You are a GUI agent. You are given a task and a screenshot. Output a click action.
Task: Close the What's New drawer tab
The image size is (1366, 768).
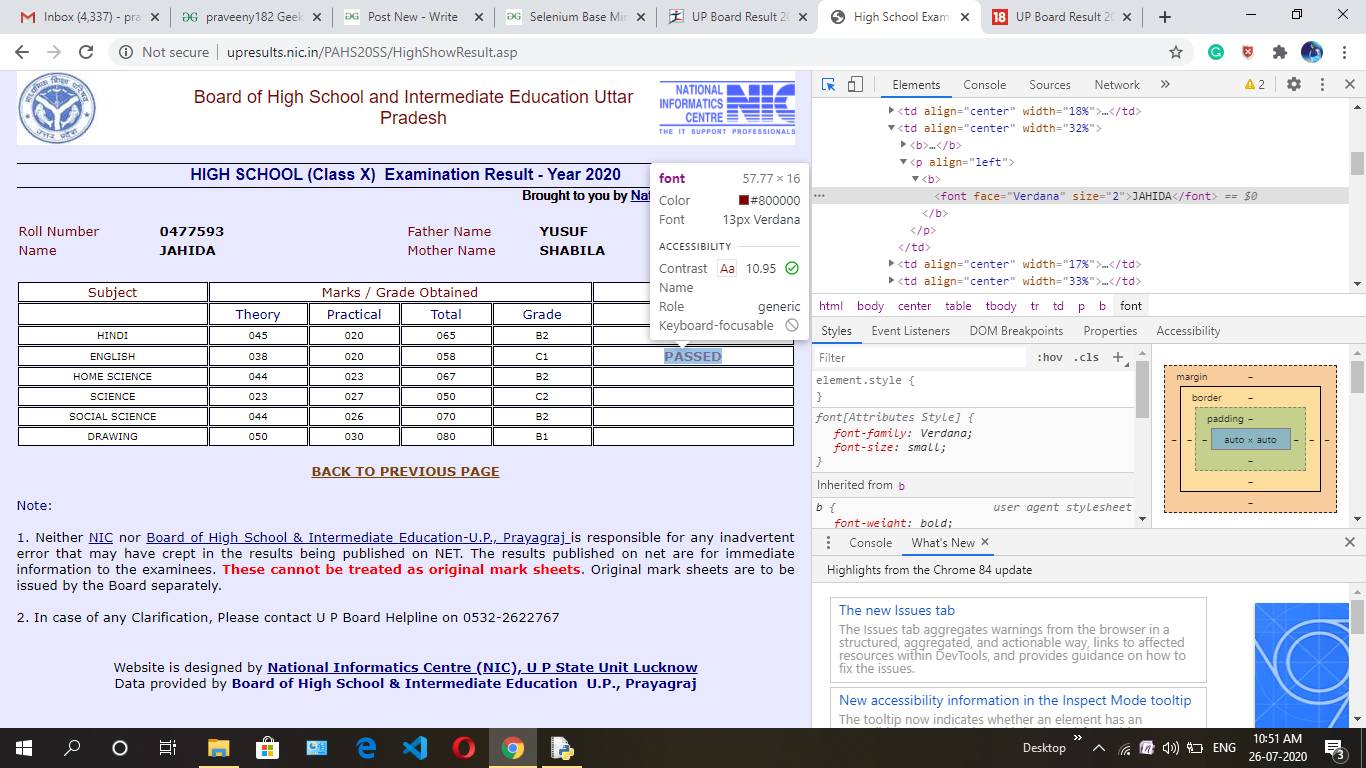(x=985, y=542)
